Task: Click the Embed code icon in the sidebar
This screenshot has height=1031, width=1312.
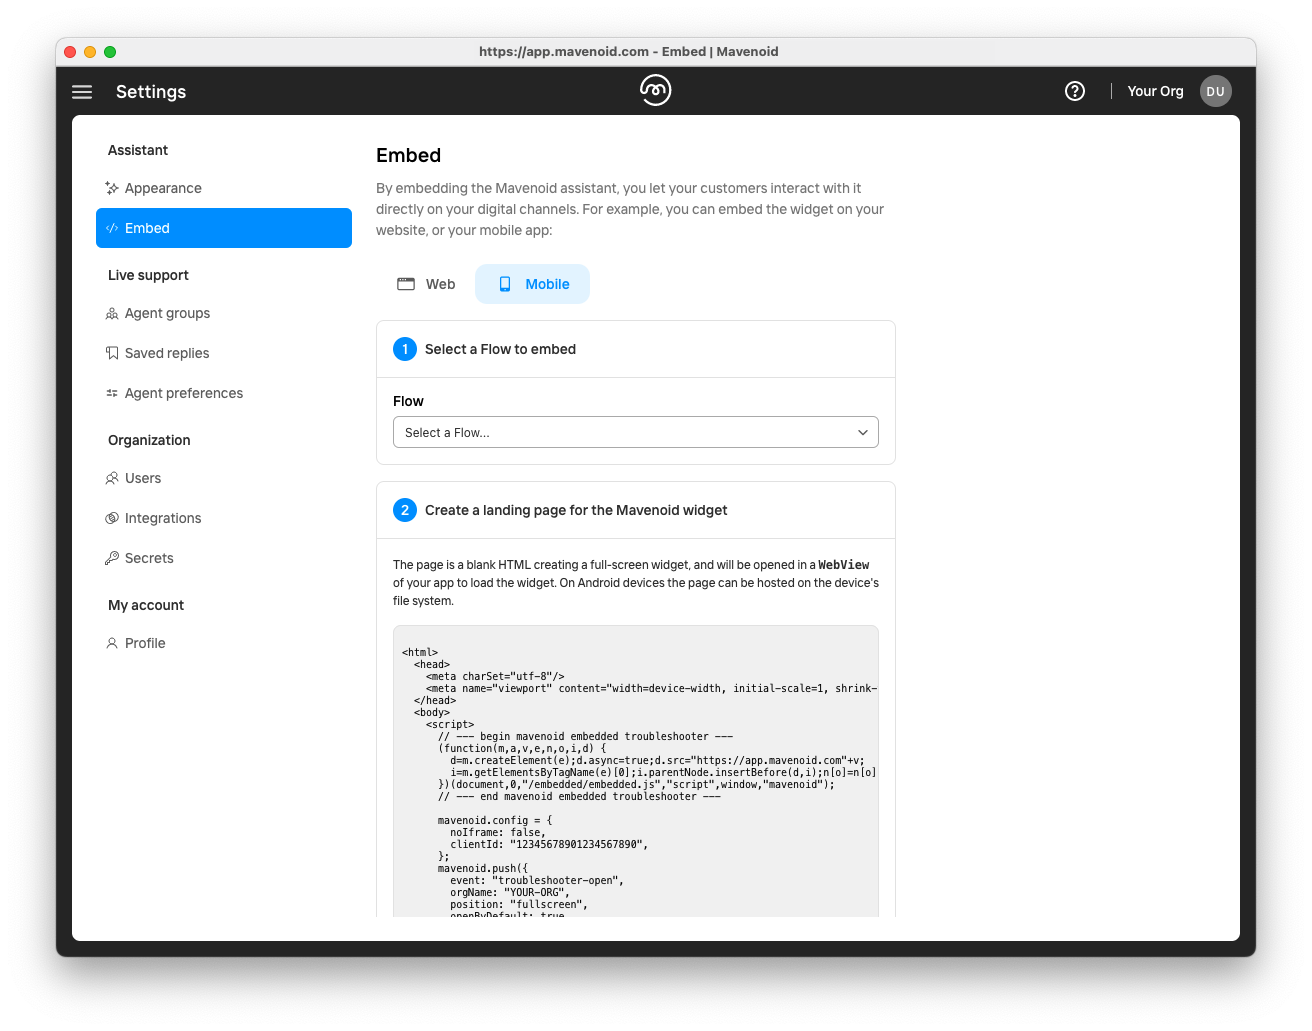Action: [112, 228]
